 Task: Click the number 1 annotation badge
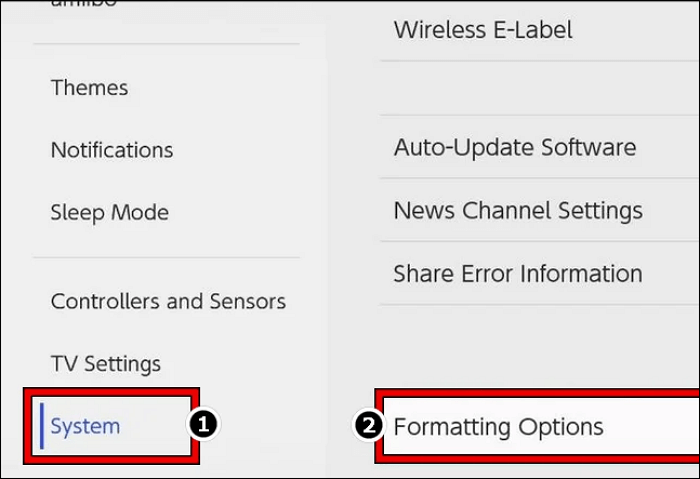[x=204, y=425]
